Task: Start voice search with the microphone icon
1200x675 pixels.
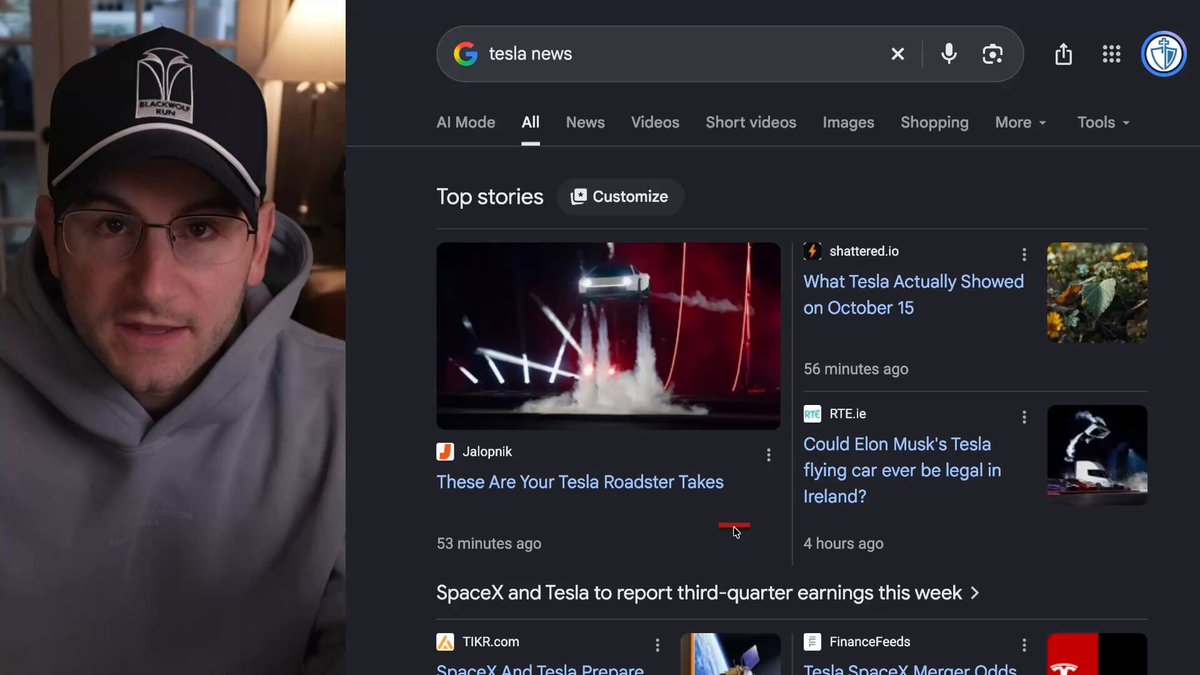Action: coord(949,54)
